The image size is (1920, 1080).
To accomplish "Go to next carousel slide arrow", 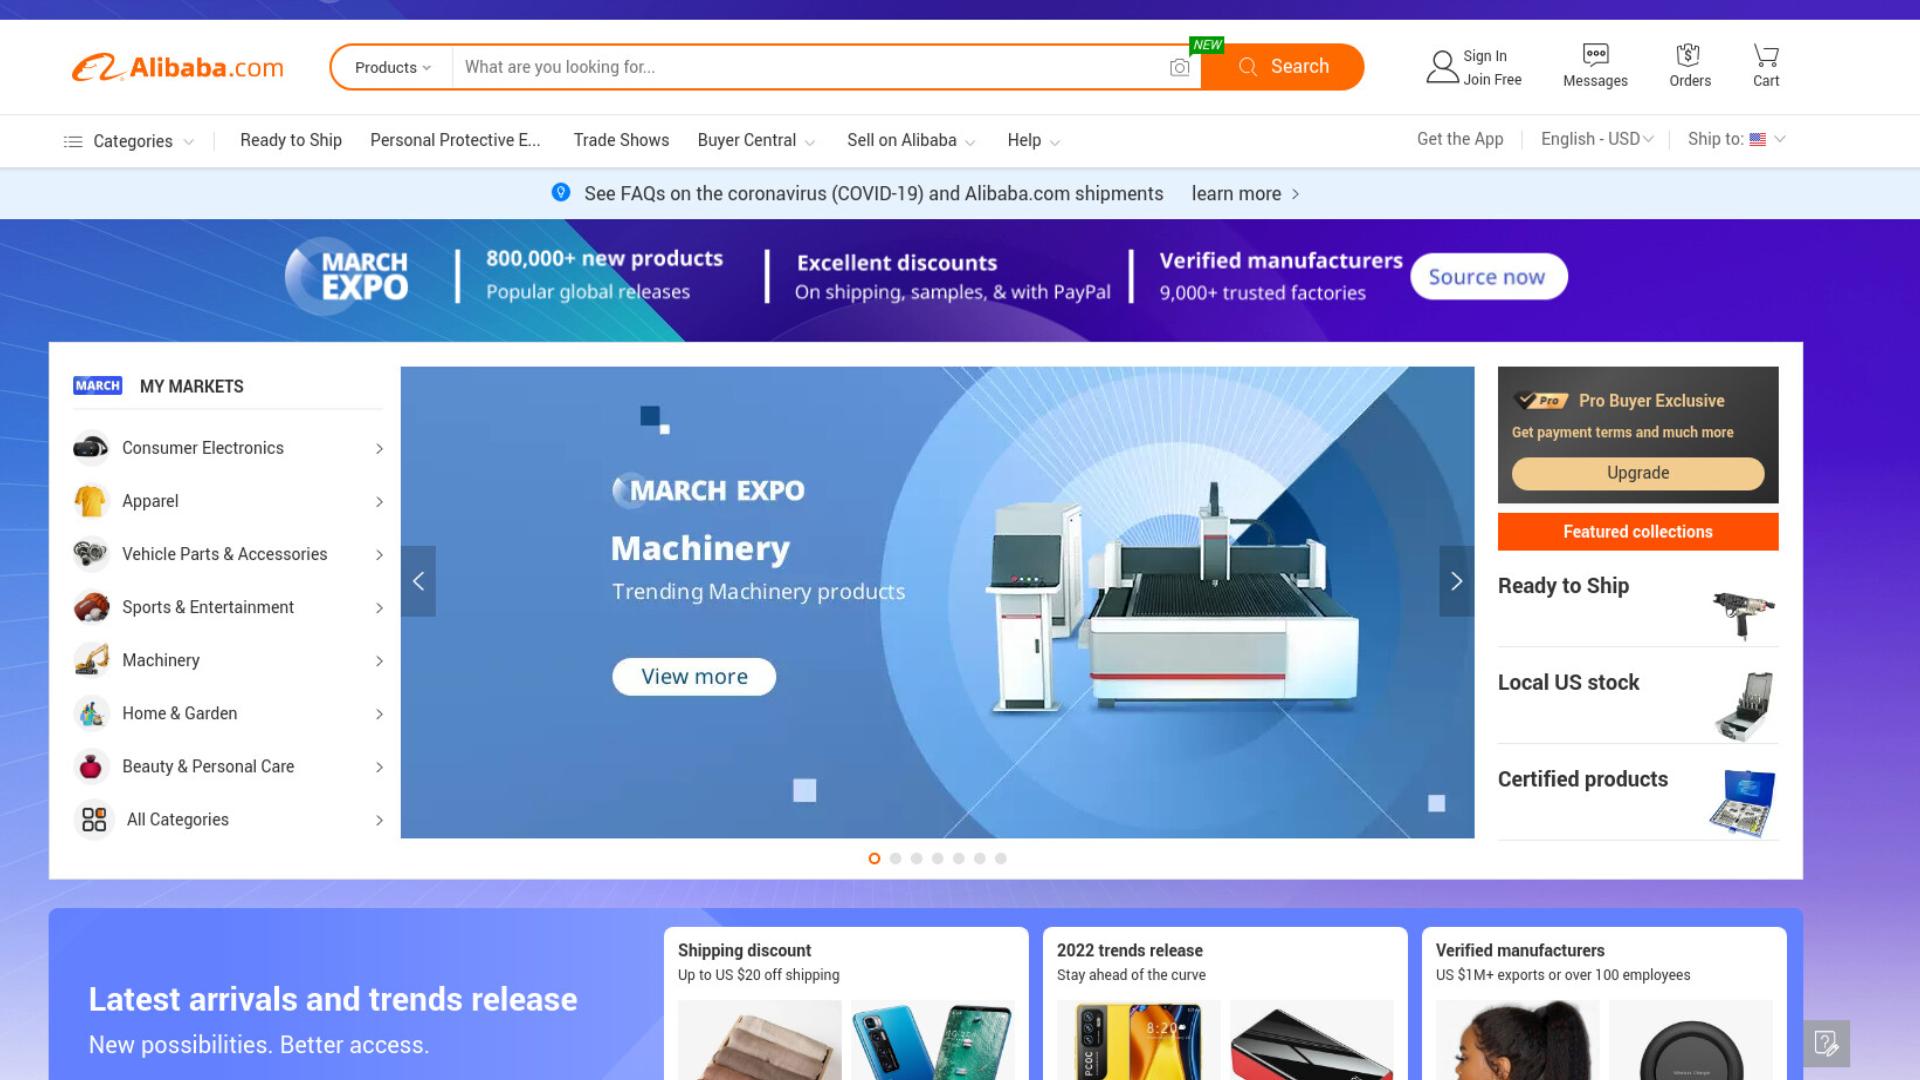I will 1456,581.
